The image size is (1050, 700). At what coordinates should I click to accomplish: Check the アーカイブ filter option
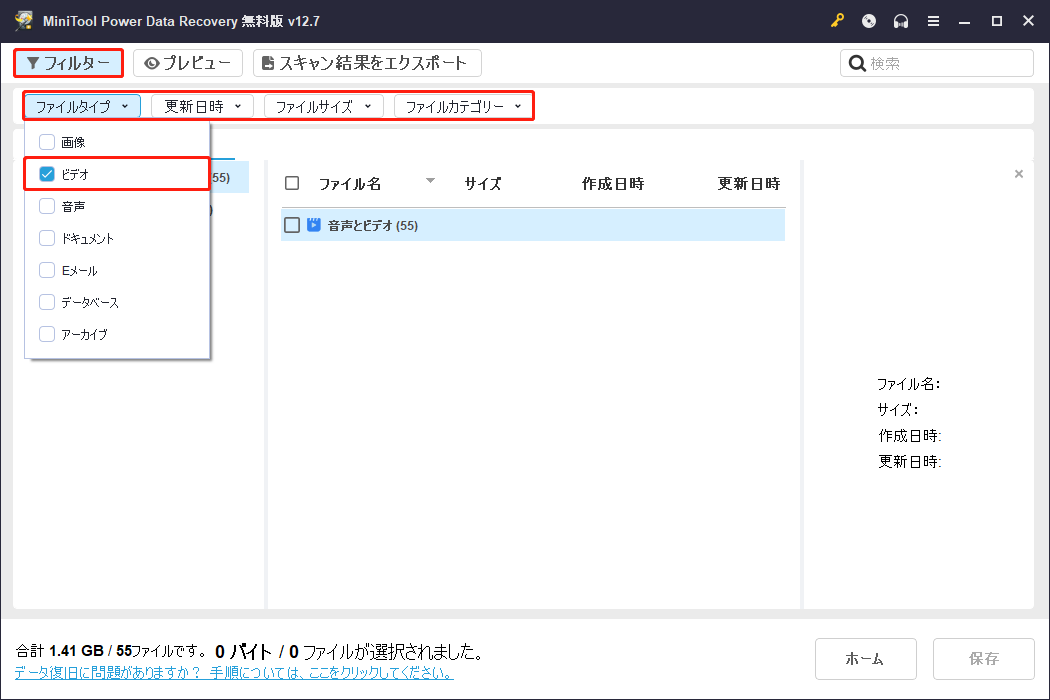(x=44, y=334)
